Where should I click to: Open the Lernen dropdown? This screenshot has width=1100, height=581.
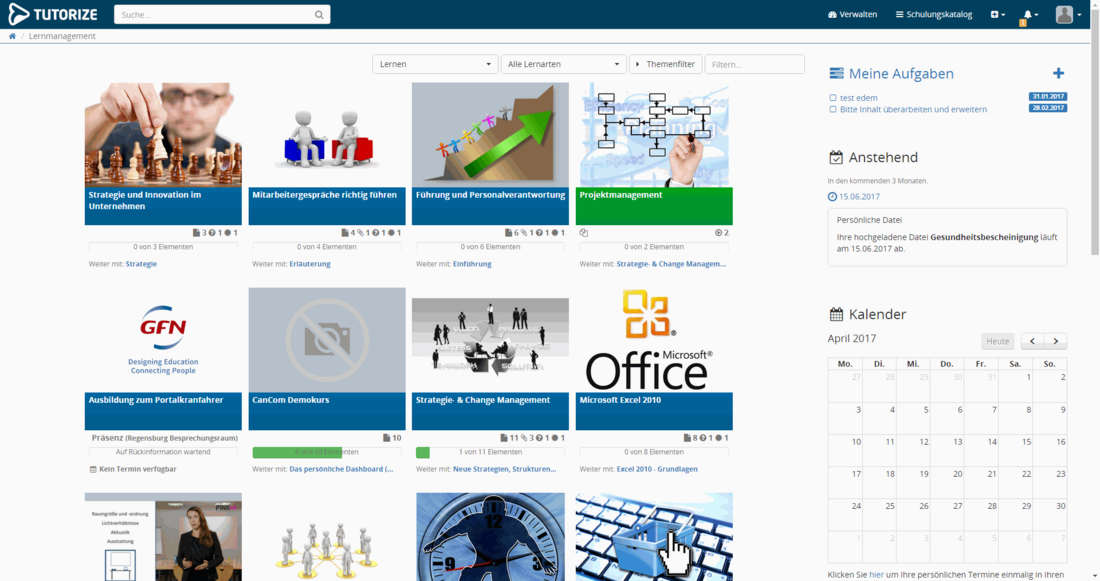coord(435,64)
